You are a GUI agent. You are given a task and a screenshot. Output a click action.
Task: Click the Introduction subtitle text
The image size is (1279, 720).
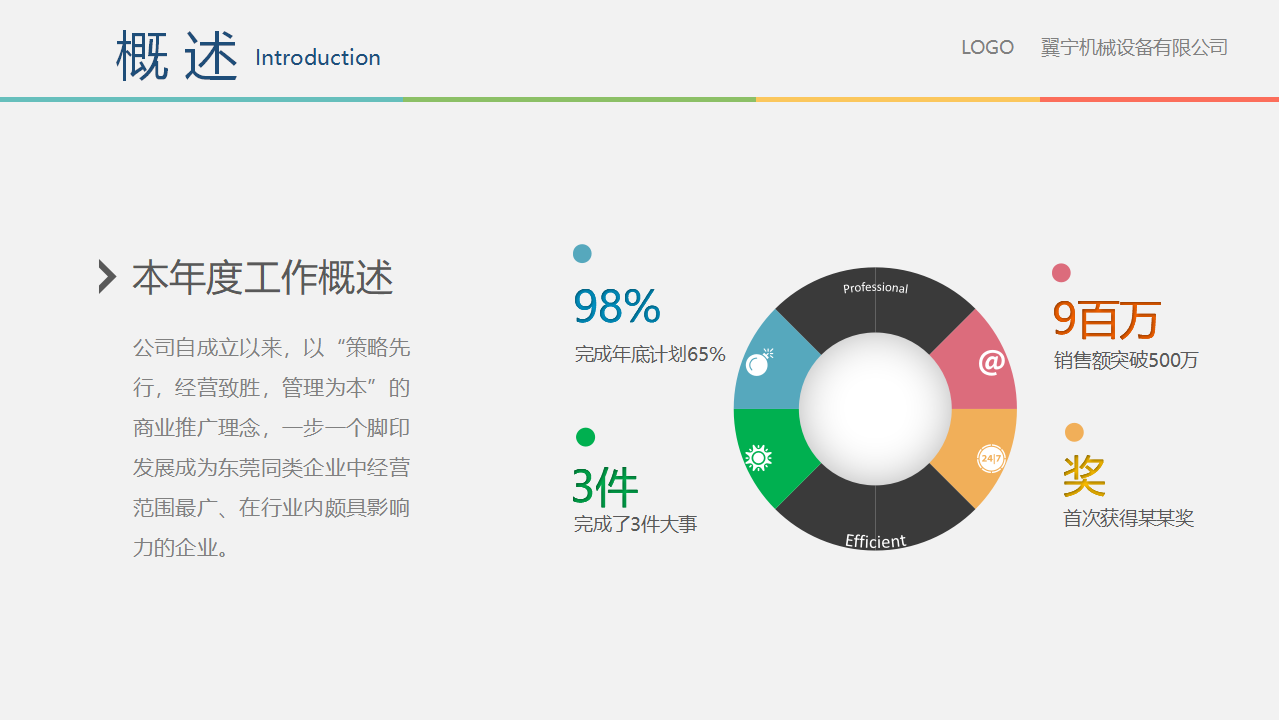[x=318, y=58]
